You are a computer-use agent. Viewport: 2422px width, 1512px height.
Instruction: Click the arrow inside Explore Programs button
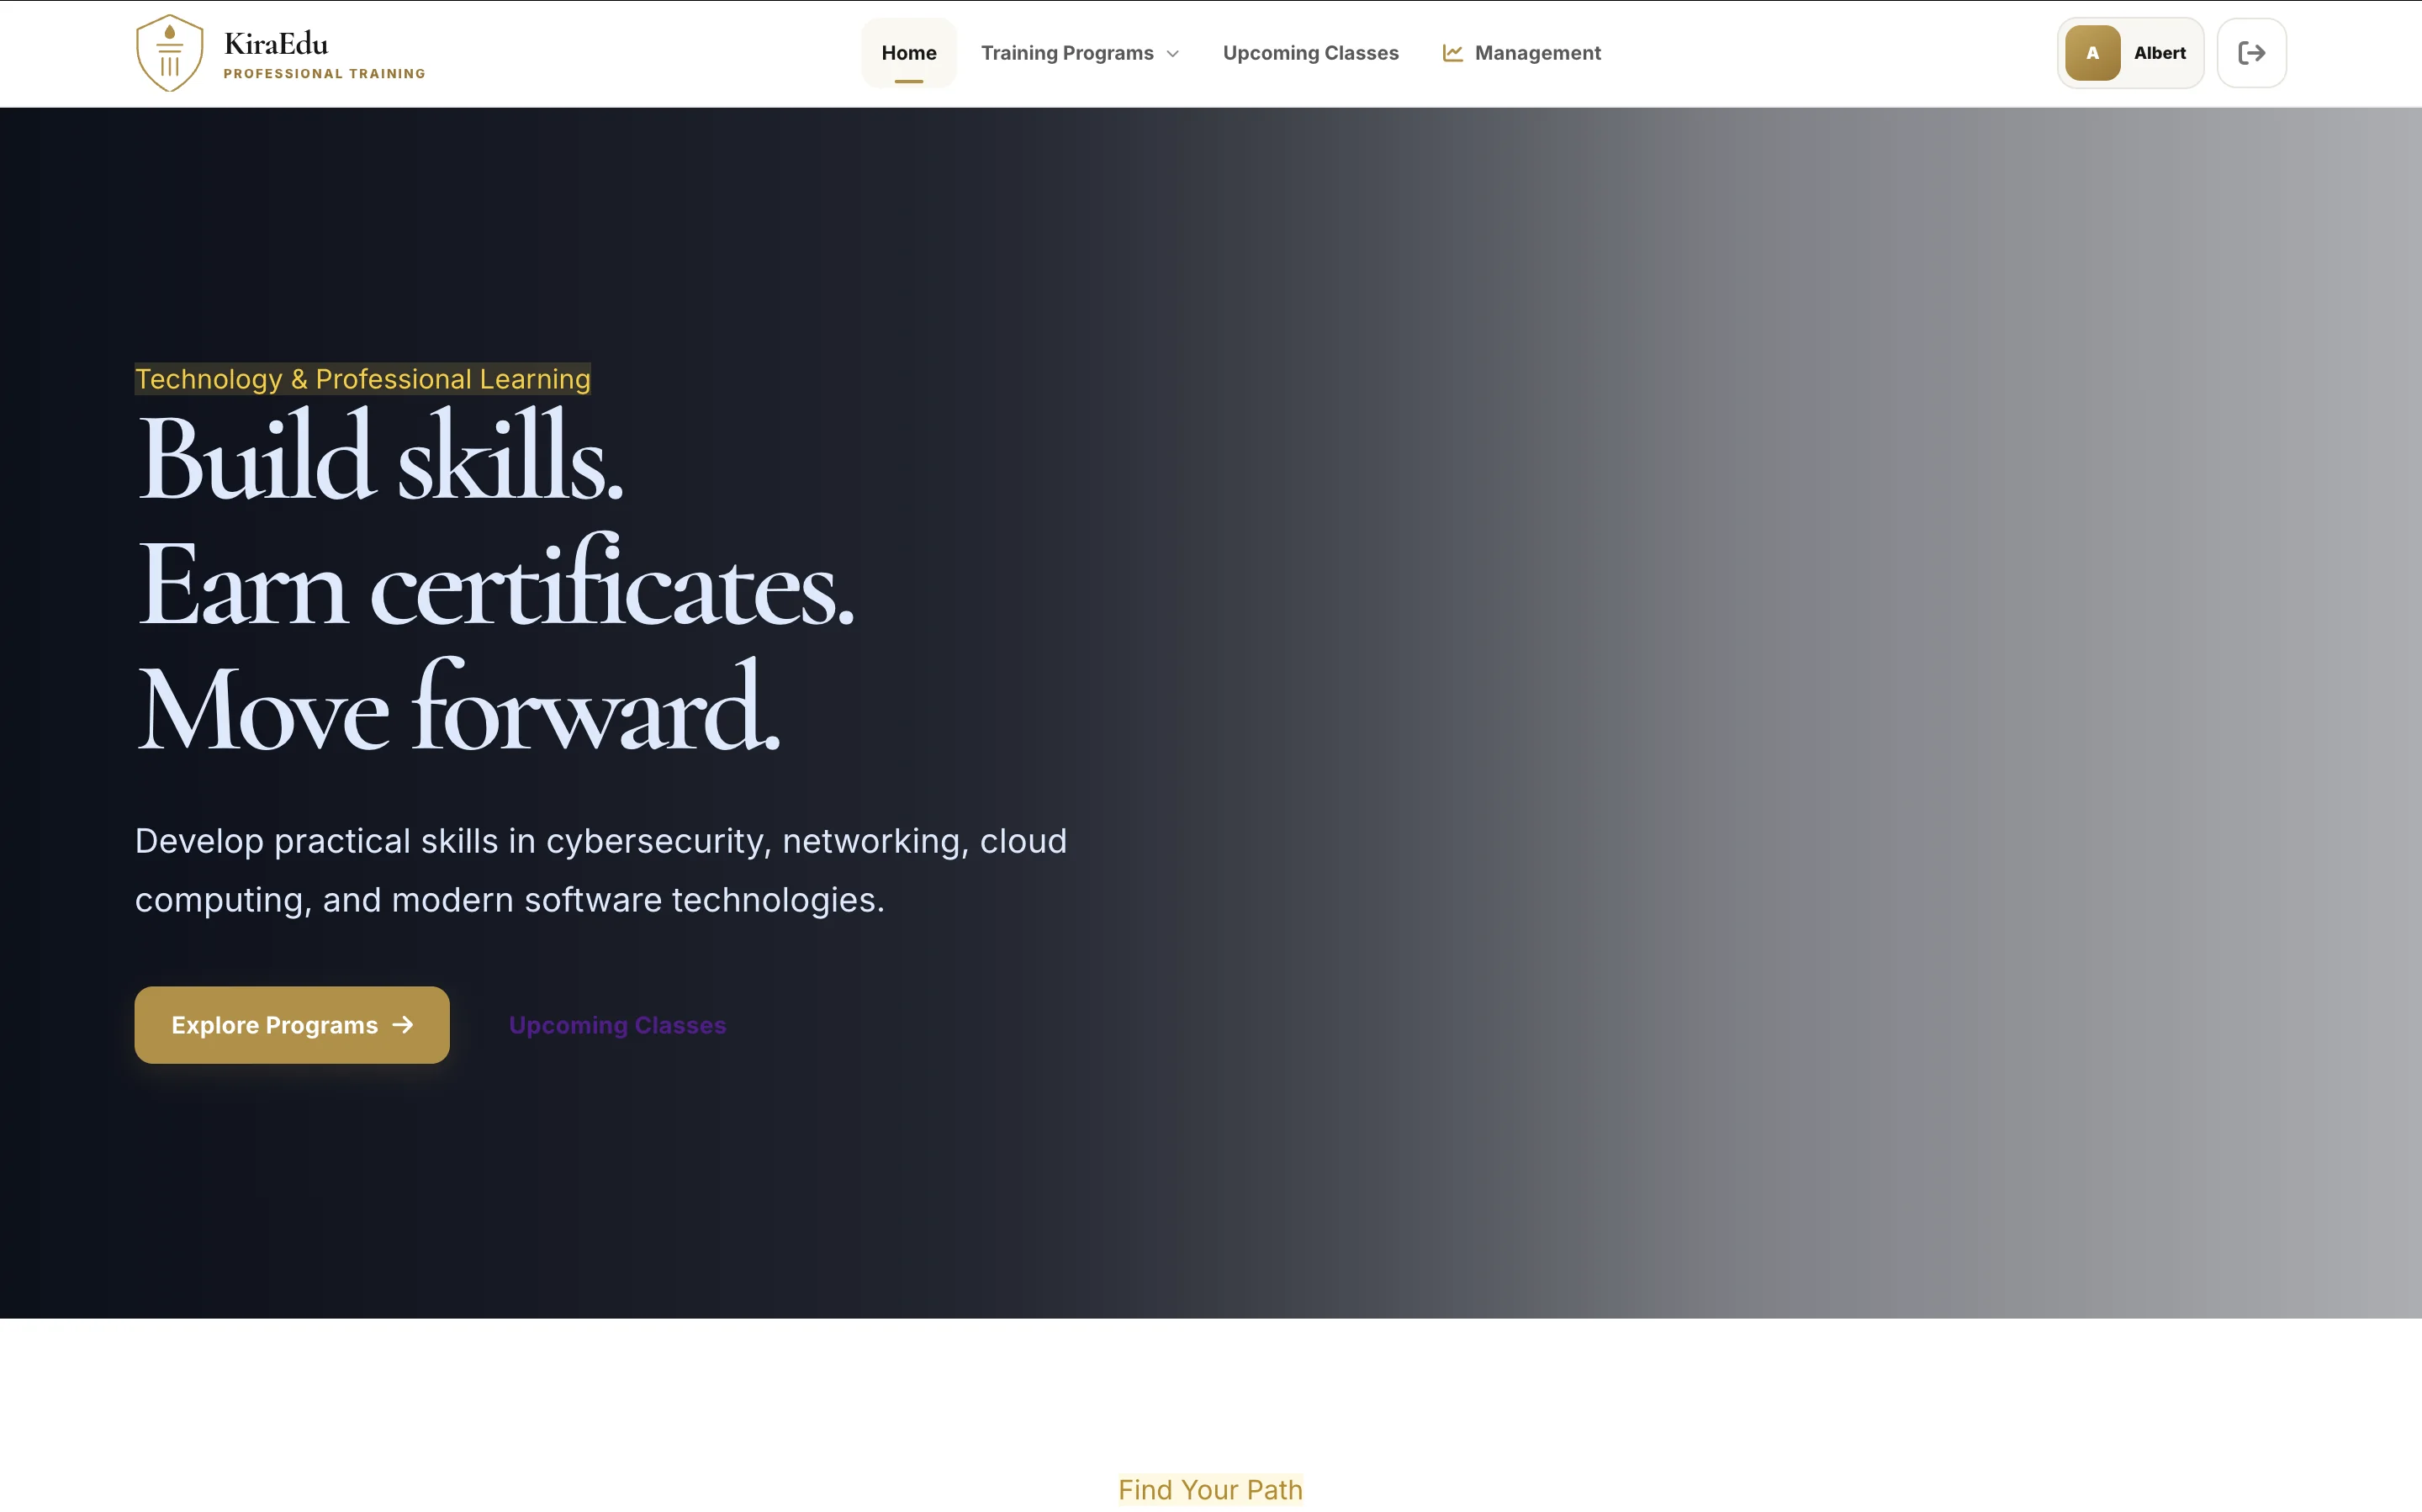403,1025
